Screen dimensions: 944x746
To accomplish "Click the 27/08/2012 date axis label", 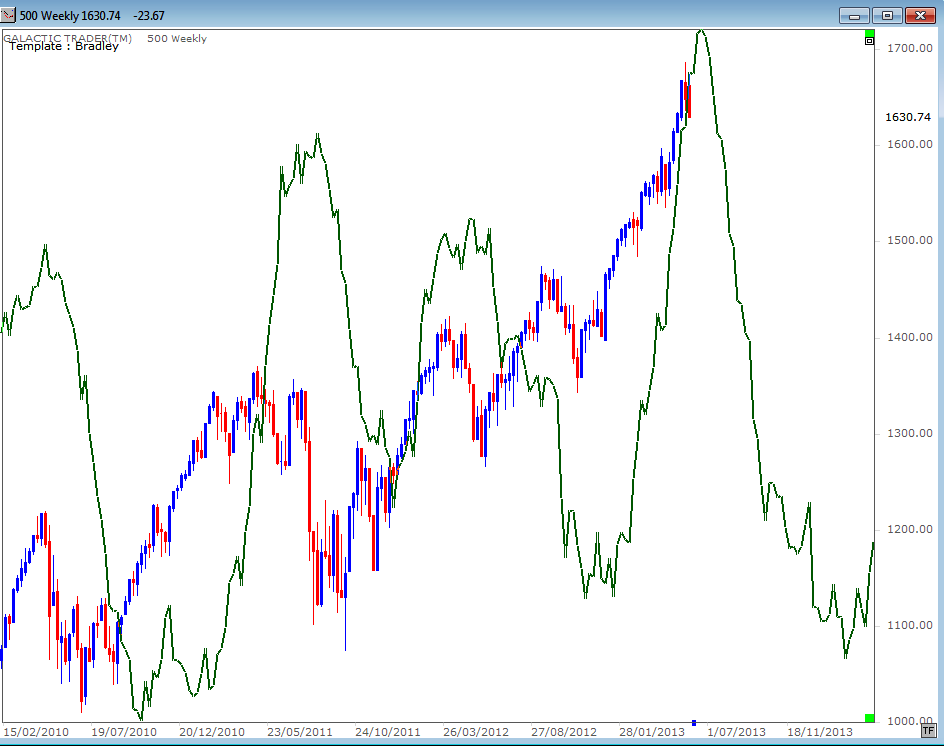I will [x=564, y=732].
